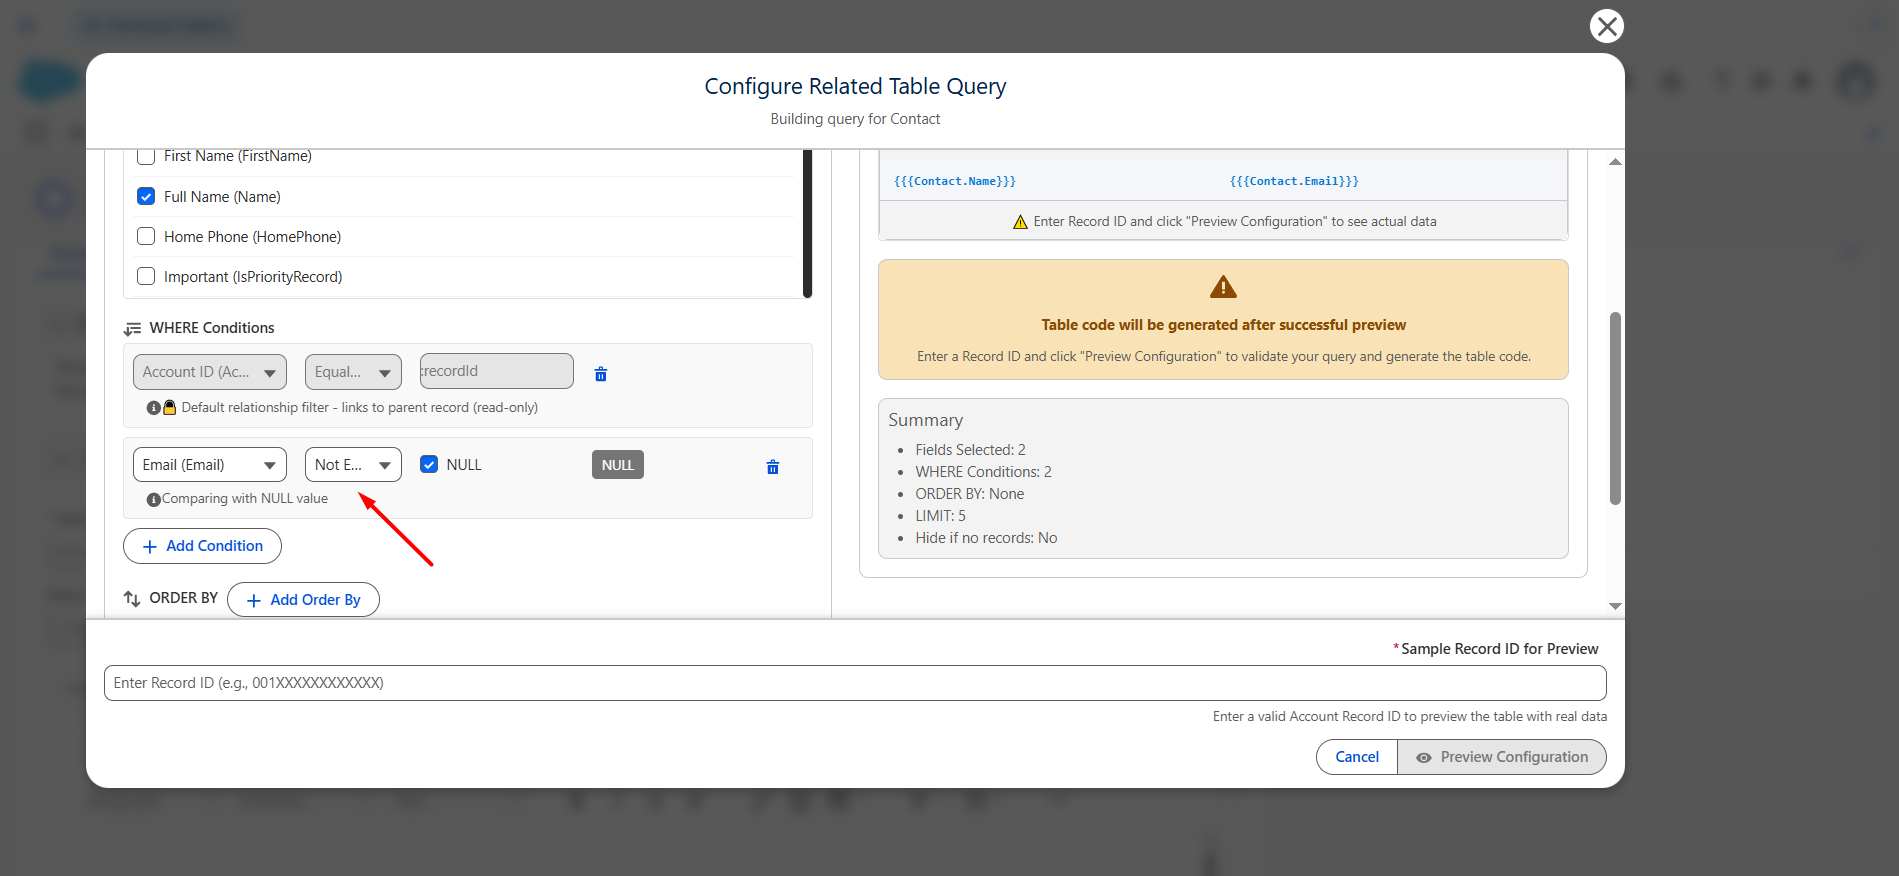Click the field list scrollbar
This screenshot has height=876, width=1899.
(x=807, y=224)
